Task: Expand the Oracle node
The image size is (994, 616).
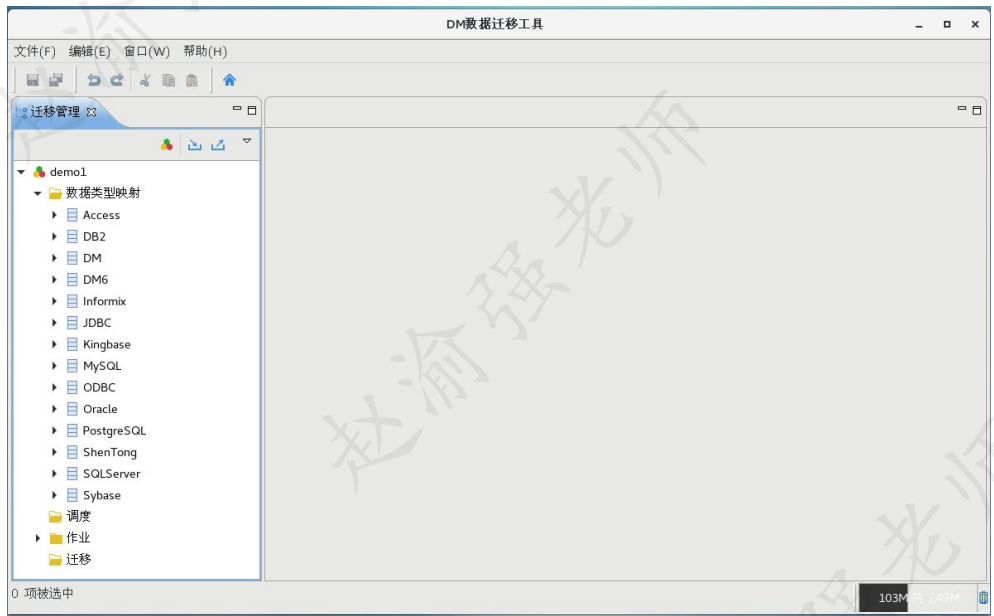Action: click(x=55, y=409)
